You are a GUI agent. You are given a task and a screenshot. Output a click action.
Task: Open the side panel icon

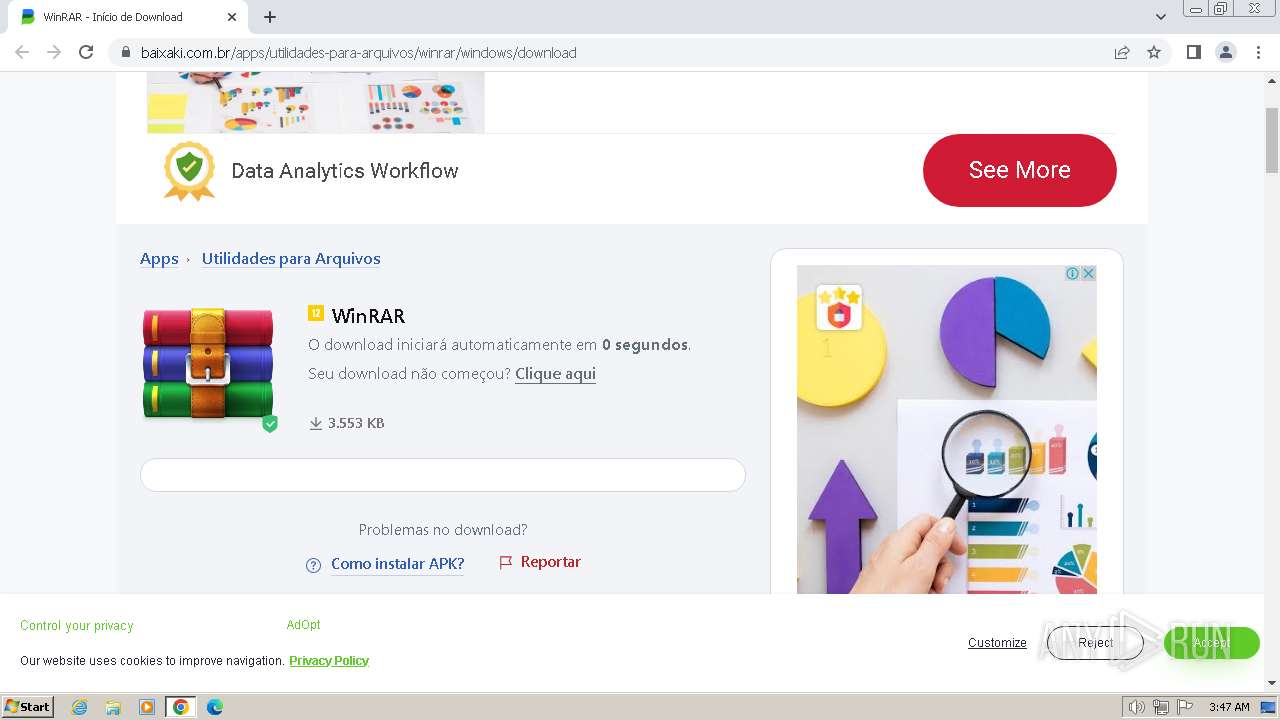click(1193, 52)
